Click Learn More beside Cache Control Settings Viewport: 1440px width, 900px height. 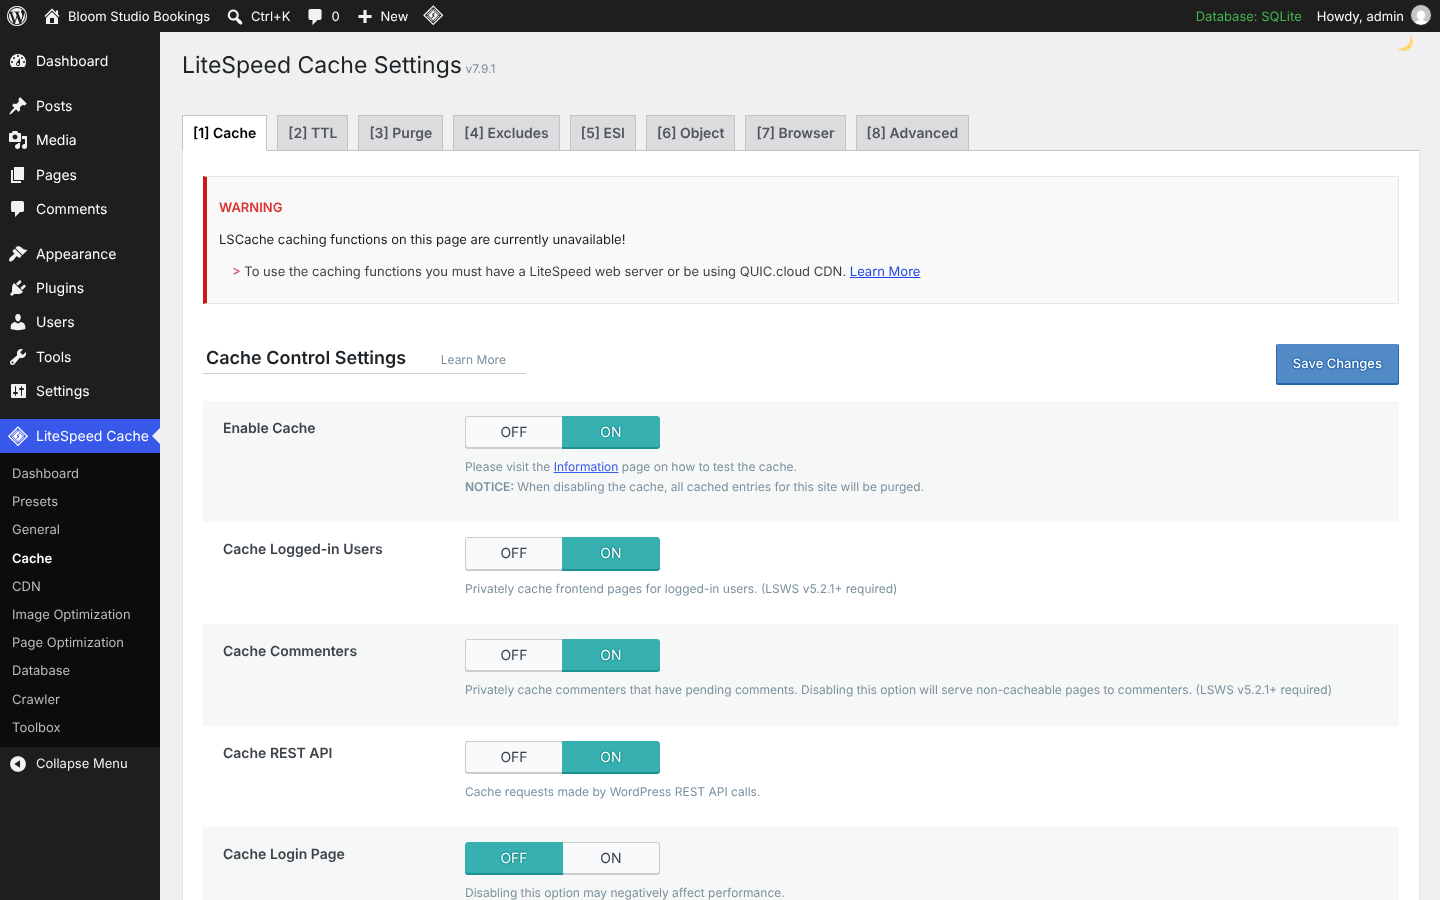(473, 360)
